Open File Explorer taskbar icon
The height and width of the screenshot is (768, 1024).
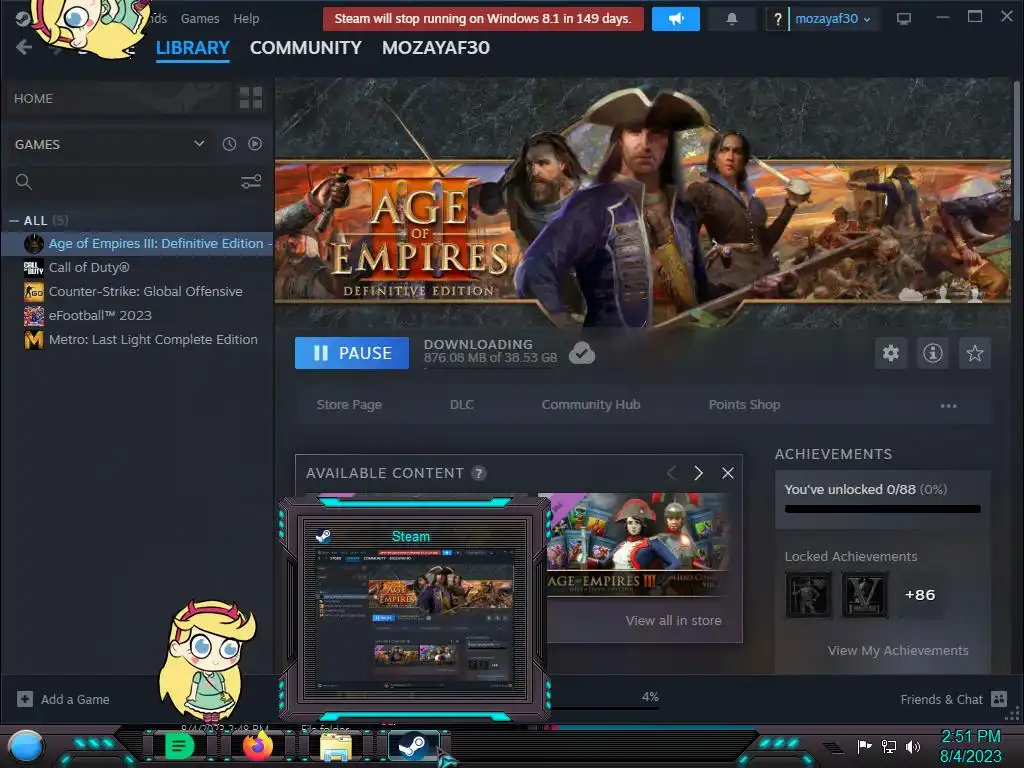click(336, 746)
